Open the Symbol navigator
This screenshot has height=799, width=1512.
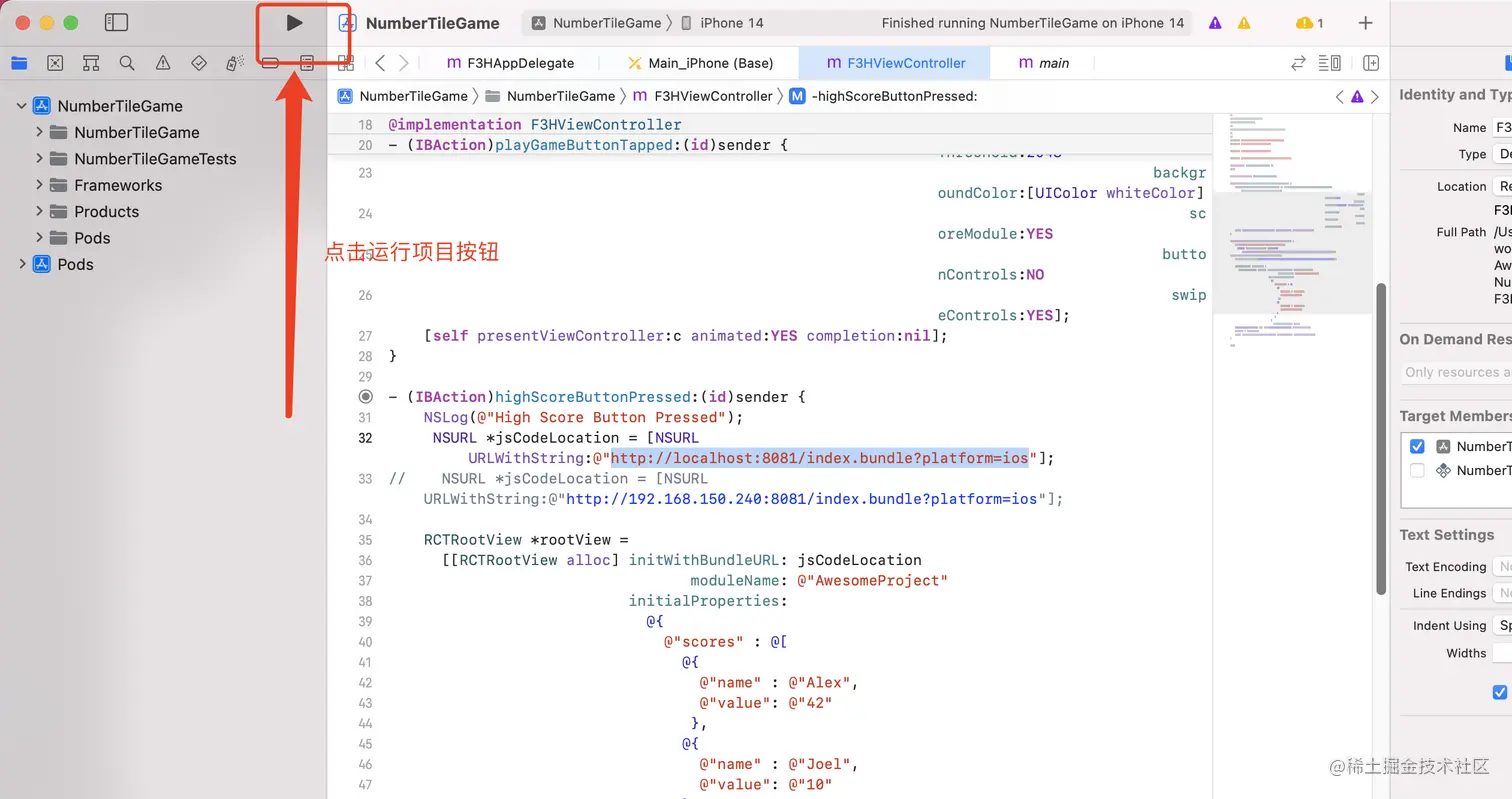point(91,63)
